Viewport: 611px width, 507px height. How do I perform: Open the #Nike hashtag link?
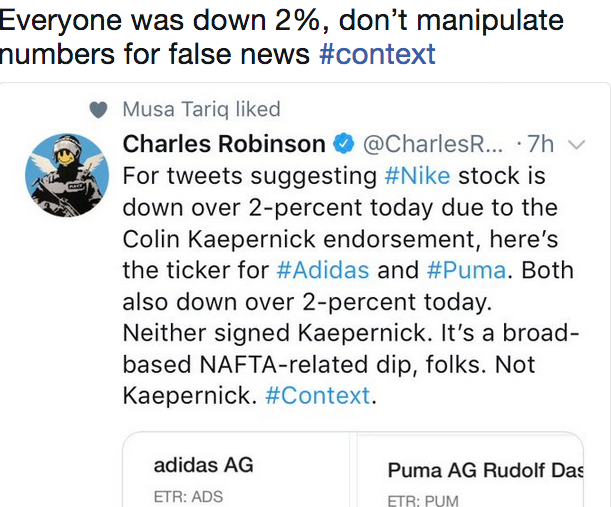417,177
